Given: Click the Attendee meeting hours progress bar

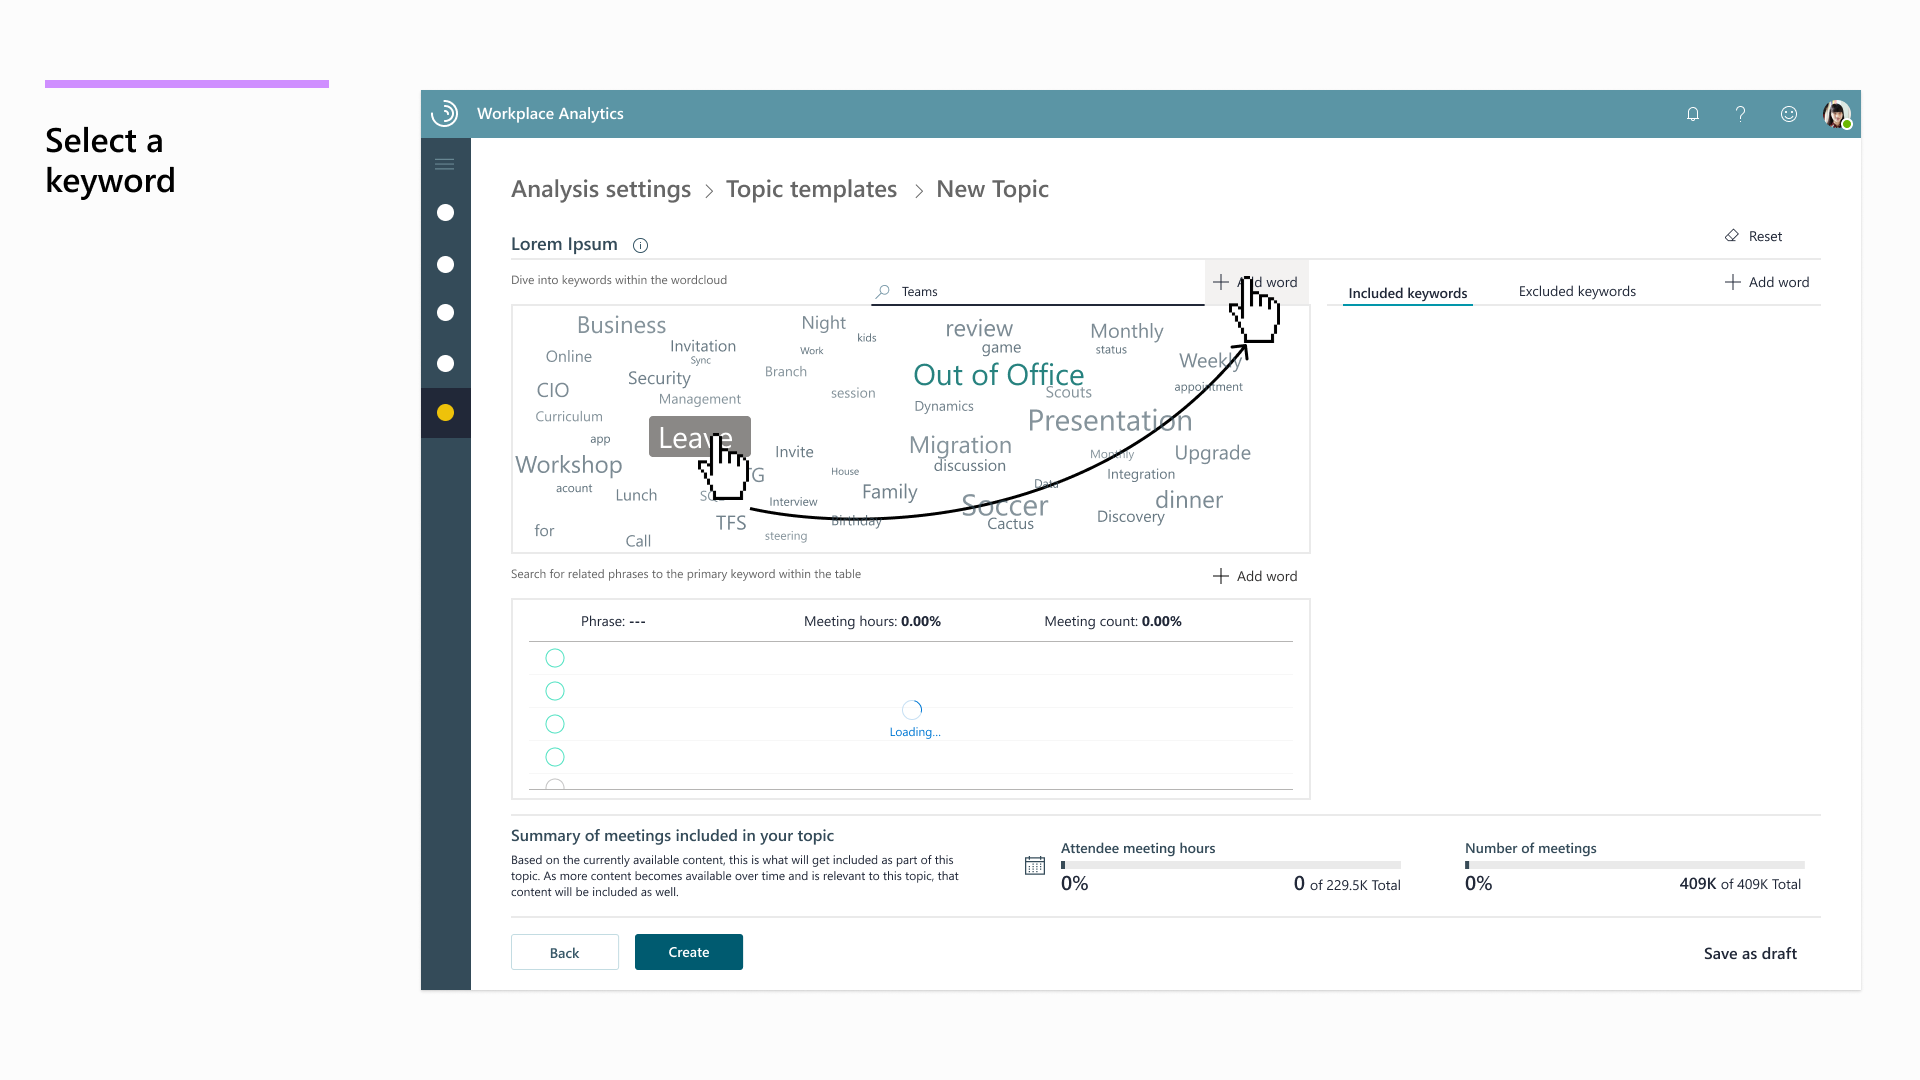Looking at the screenshot, I should point(1230,865).
